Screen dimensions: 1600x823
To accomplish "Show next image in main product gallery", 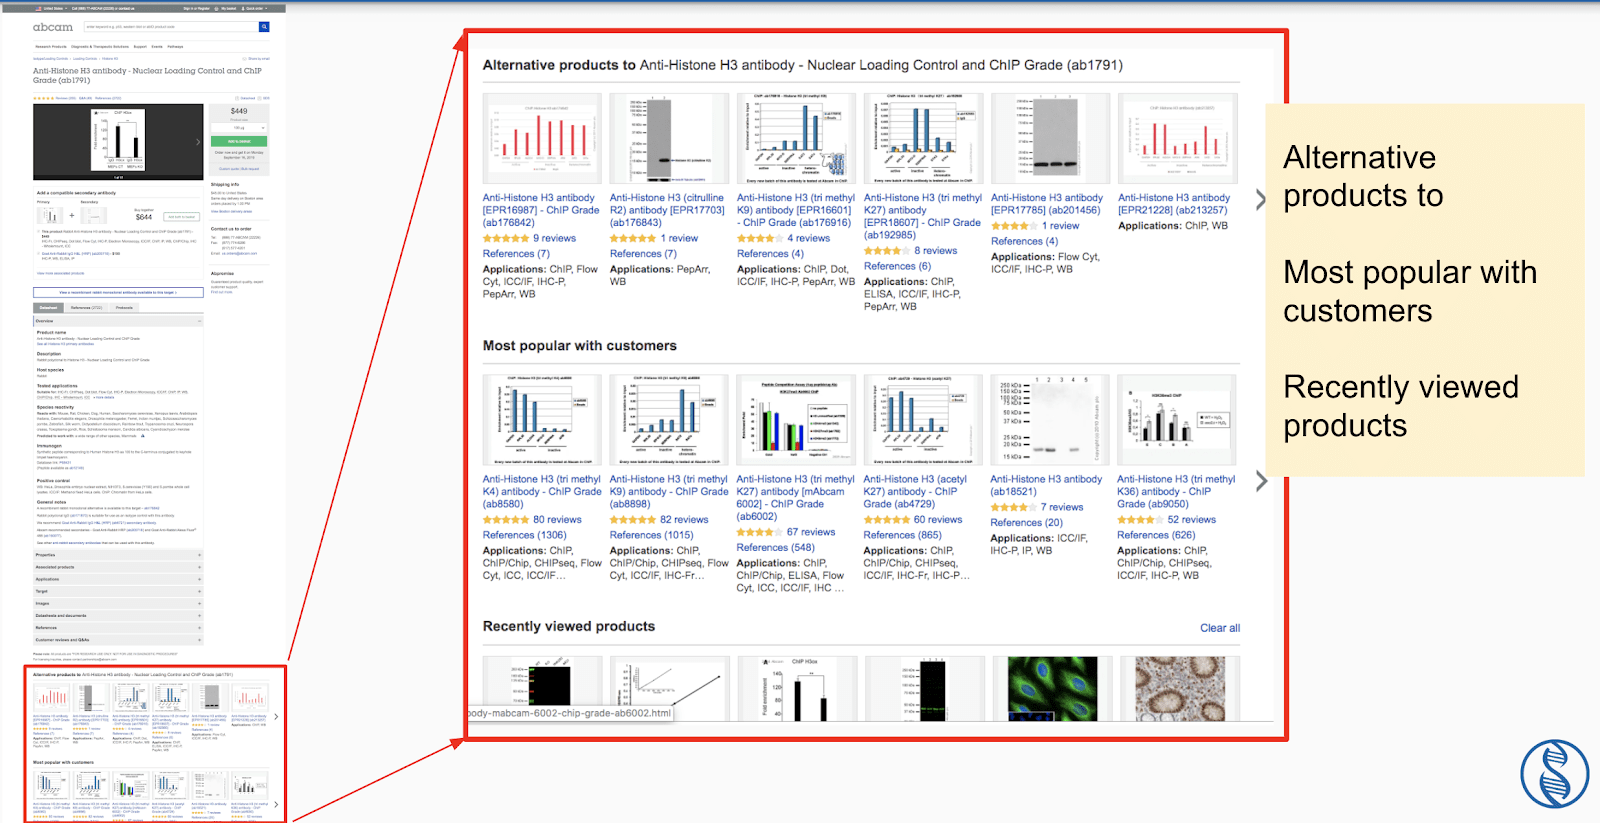I will (197, 141).
